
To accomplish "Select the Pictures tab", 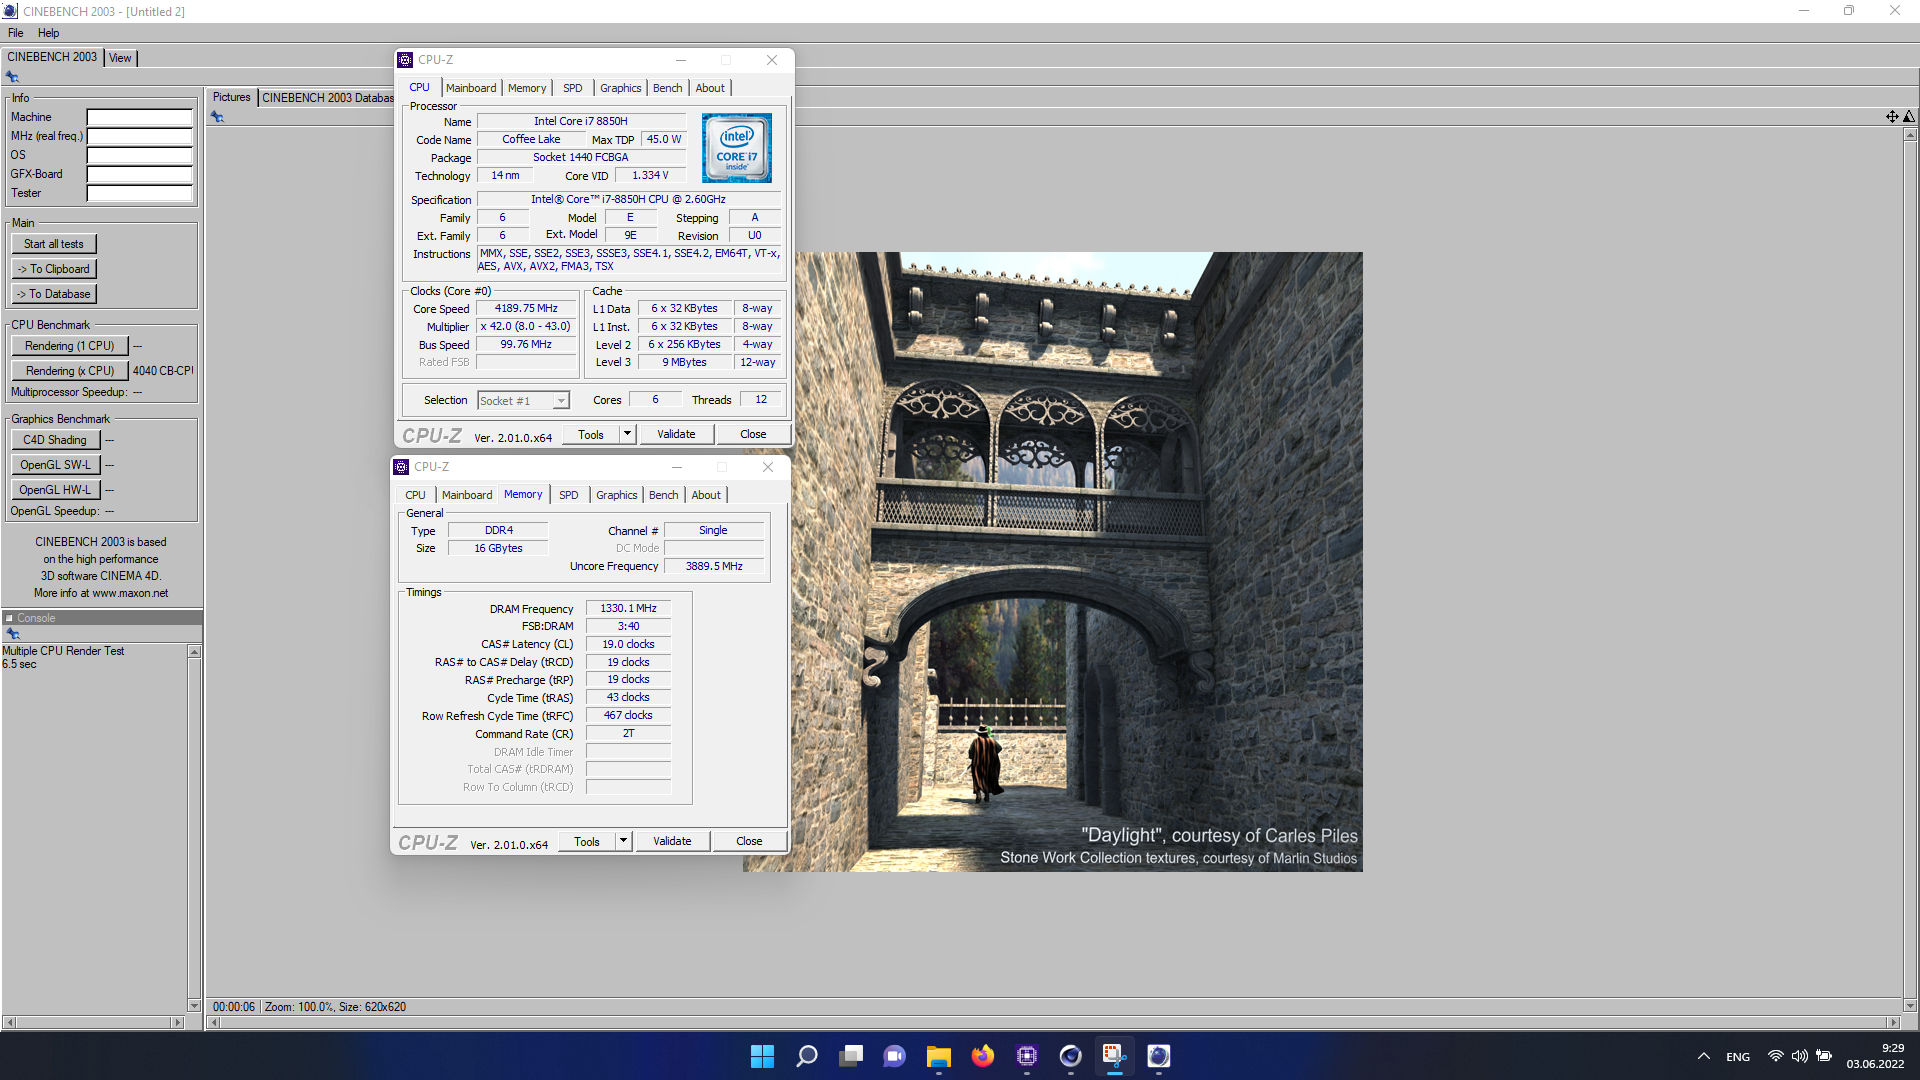I will 231,97.
